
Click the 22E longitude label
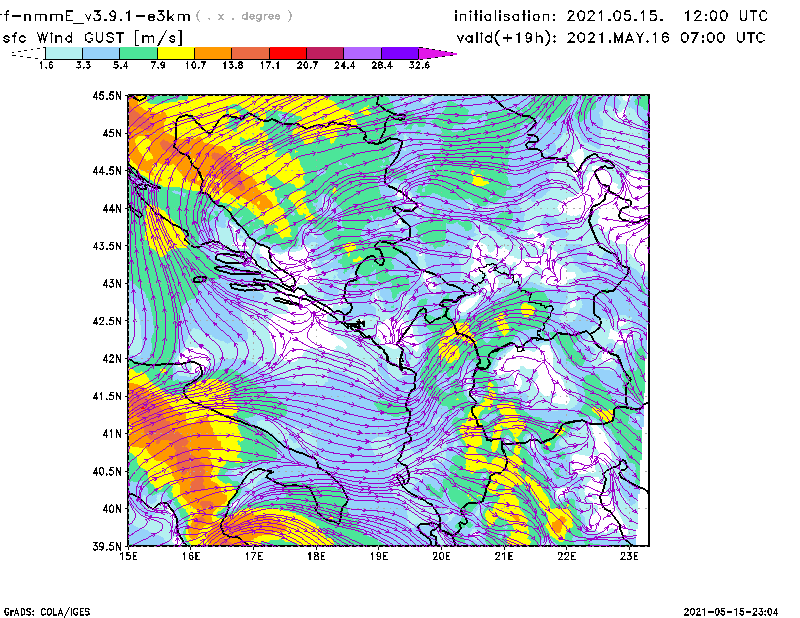(566, 556)
